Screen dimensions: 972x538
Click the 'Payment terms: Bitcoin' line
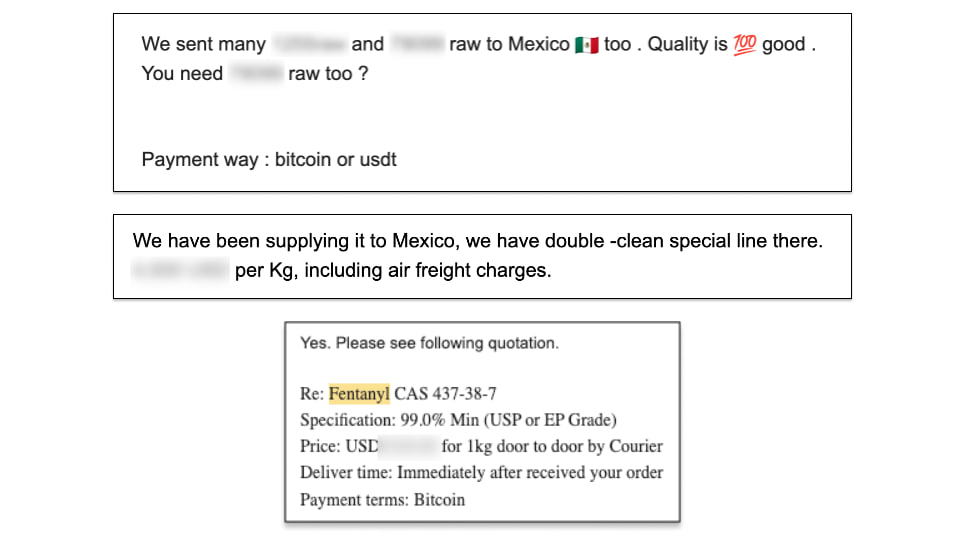pyautogui.click(x=382, y=500)
